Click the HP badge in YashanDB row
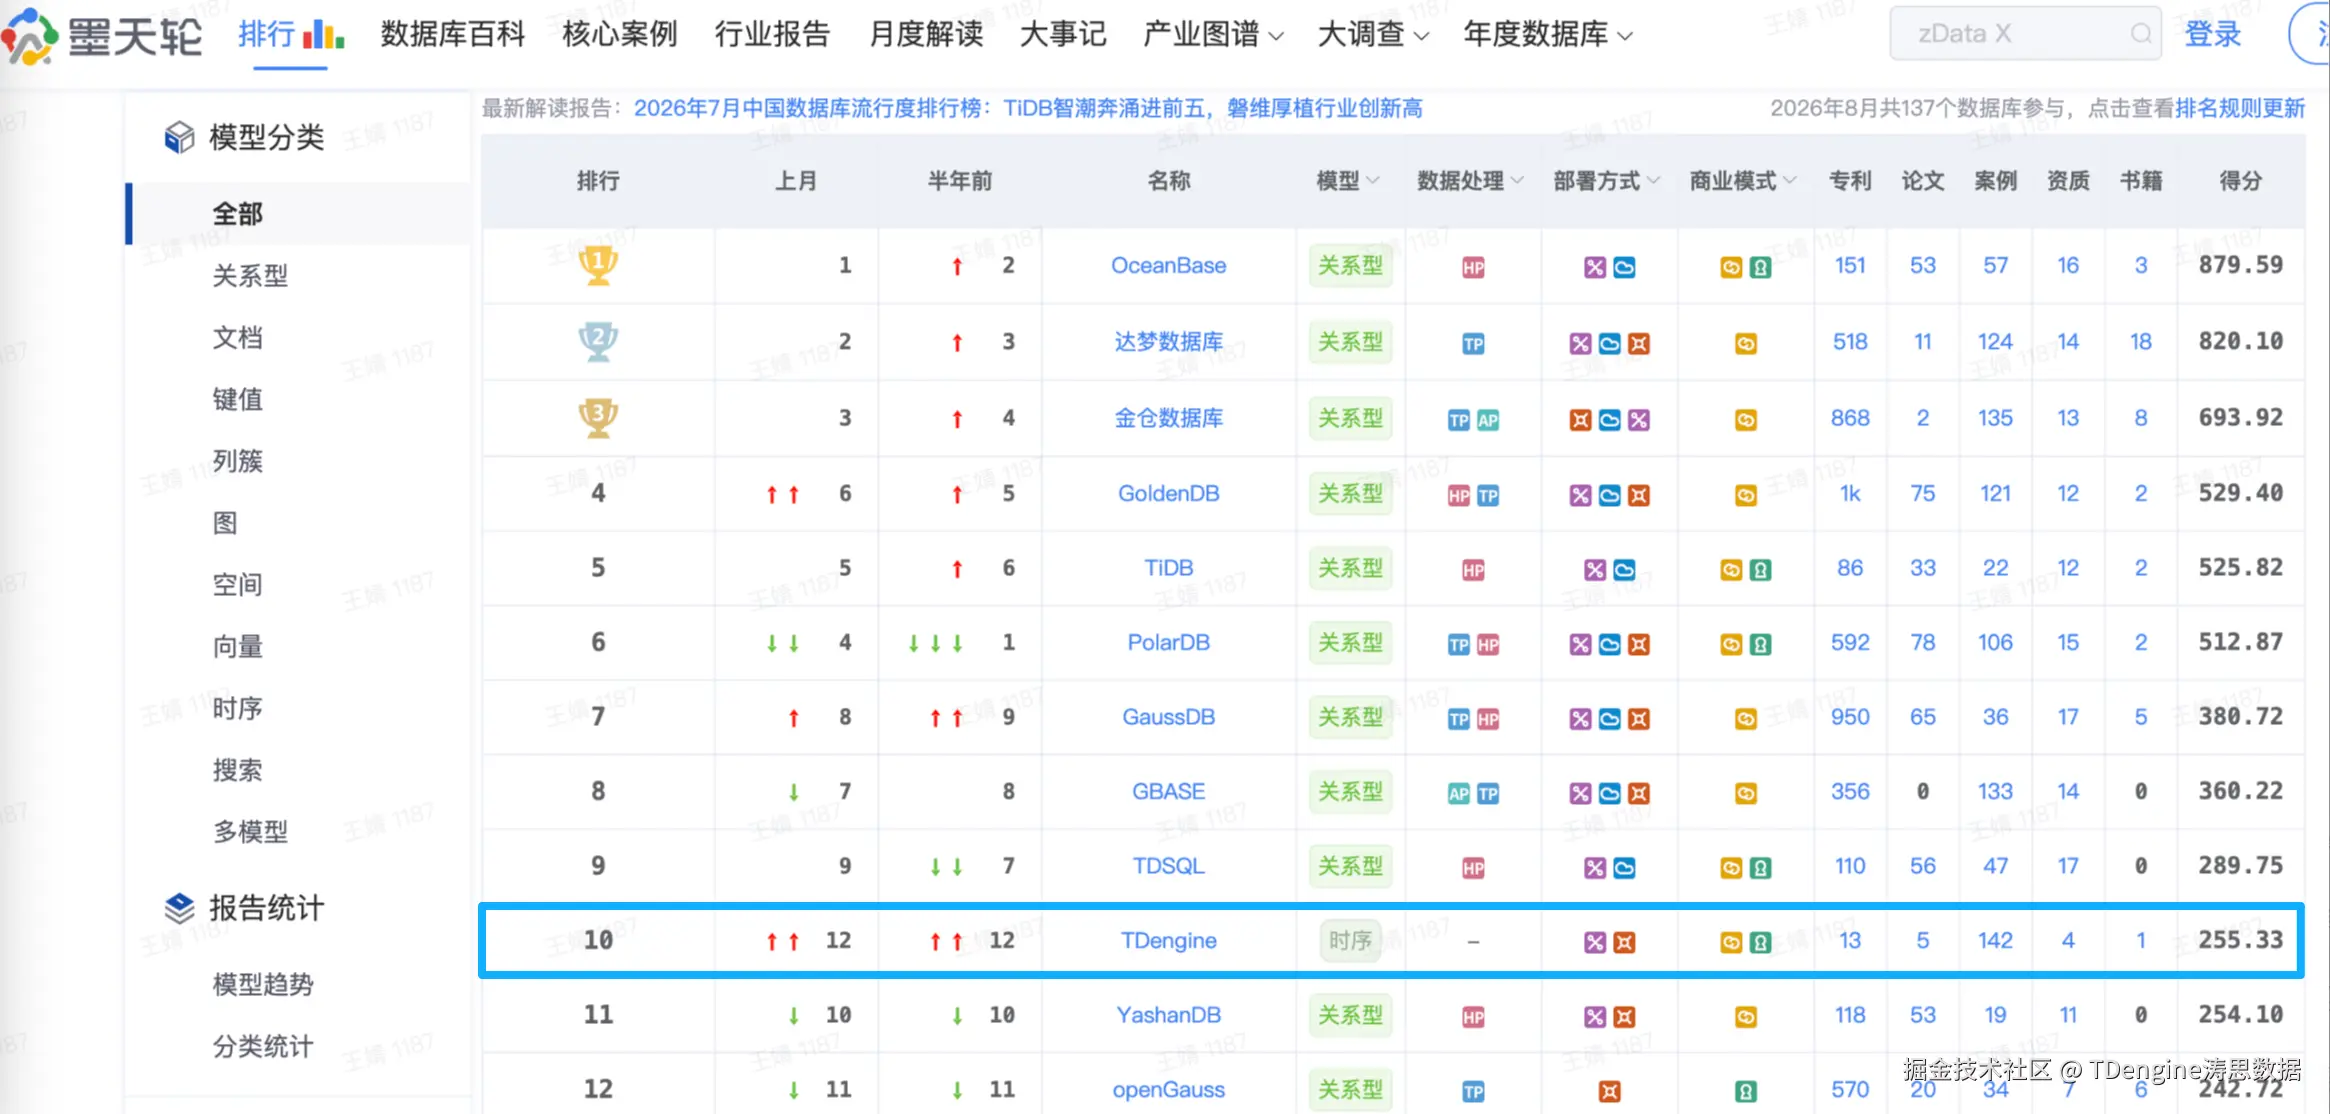This screenshot has height=1114, width=2330. (x=1473, y=1017)
